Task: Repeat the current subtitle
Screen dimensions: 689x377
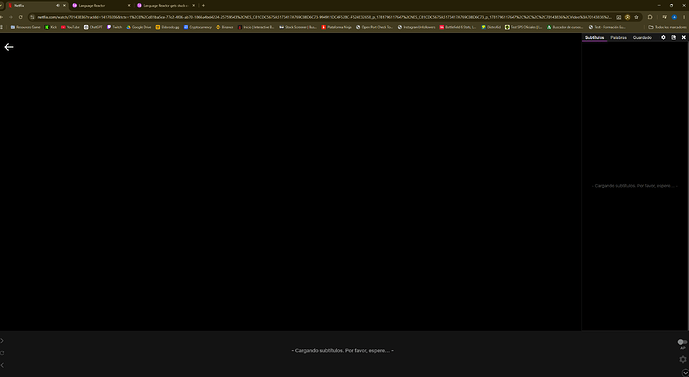Action: 2,353
